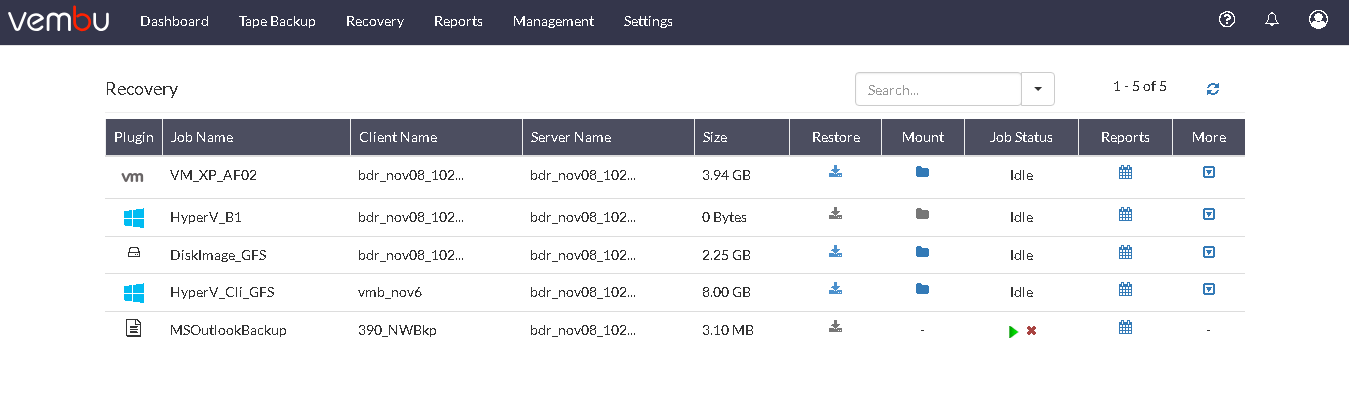The image size is (1349, 411).
Task: Open reports calendar icon for HyperV_Cli_GFS
Action: [1125, 289]
